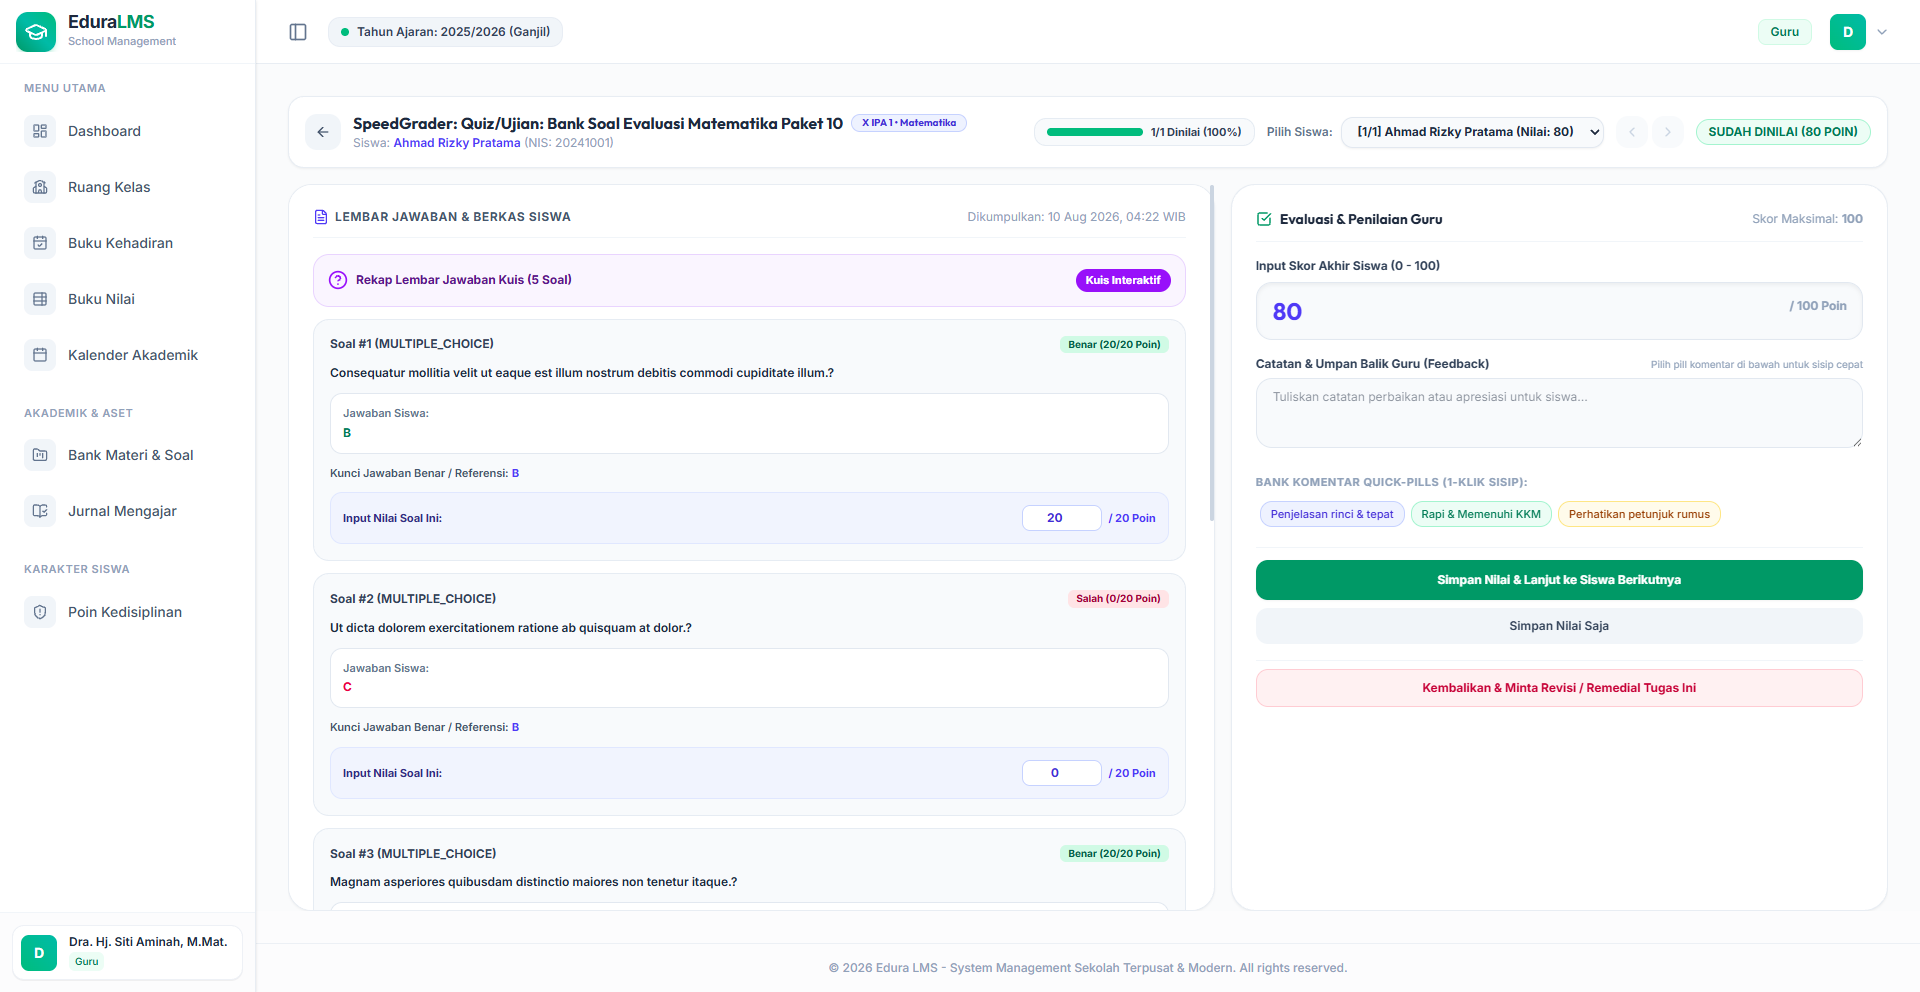This screenshot has height=992, width=1920.
Task: Click Simpan Nilai & Lanjut ke Siswa Berikutnya
Action: coord(1559,580)
